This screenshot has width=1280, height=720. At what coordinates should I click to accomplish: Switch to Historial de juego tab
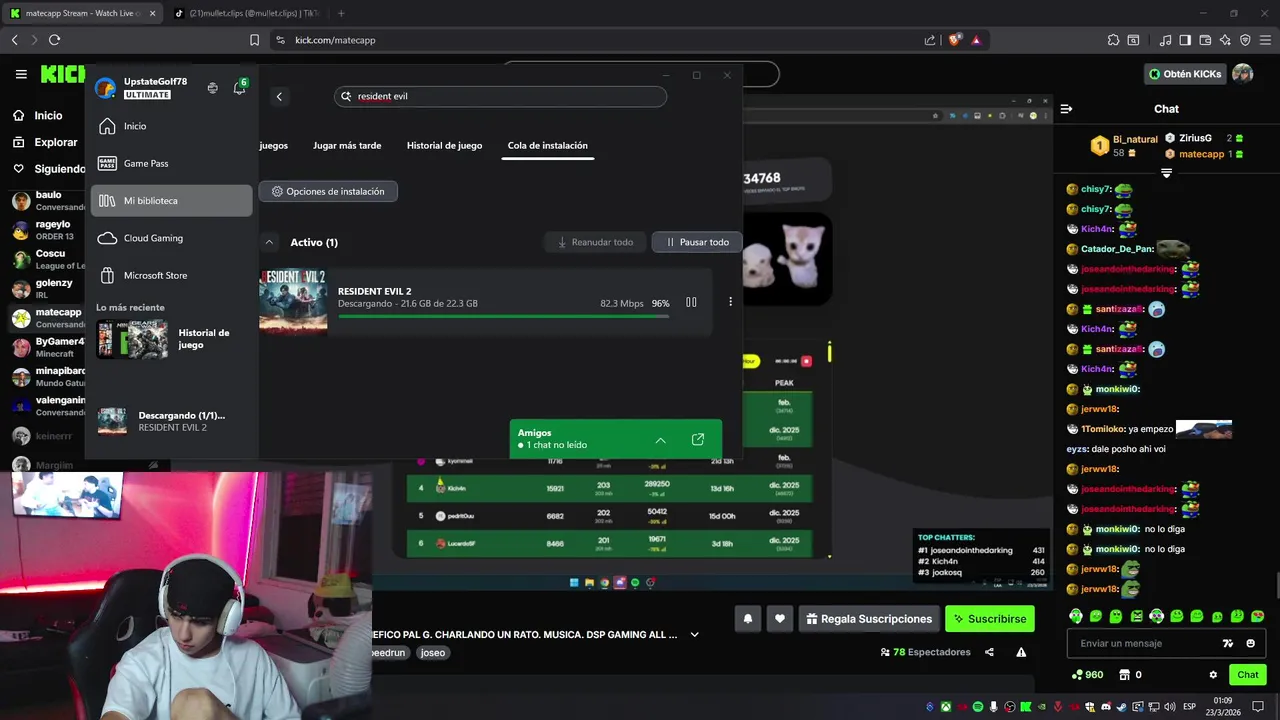(x=444, y=145)
